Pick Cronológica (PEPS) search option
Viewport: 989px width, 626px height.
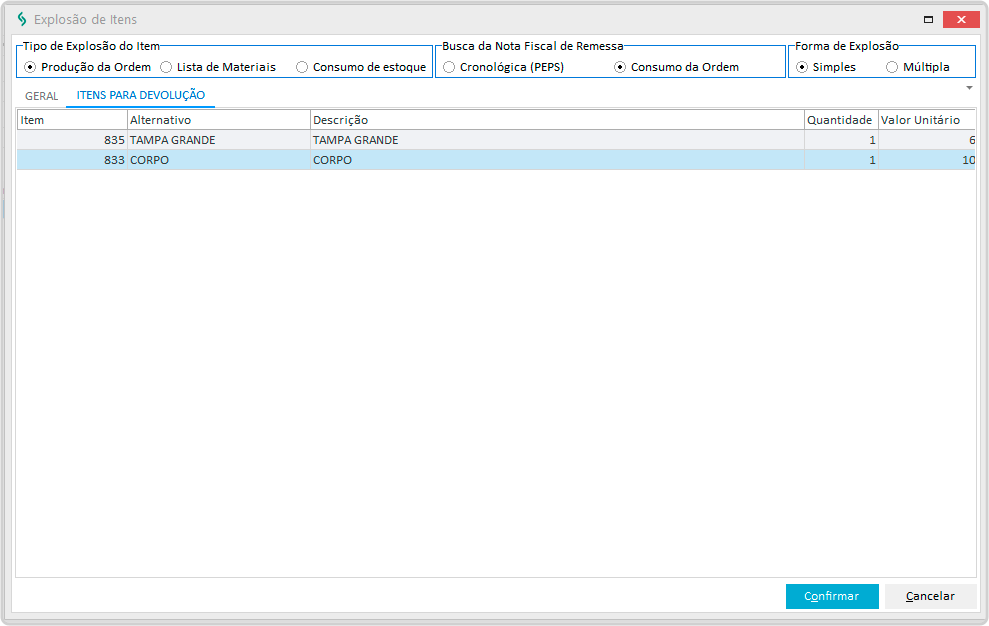click(x=449, y=67)
